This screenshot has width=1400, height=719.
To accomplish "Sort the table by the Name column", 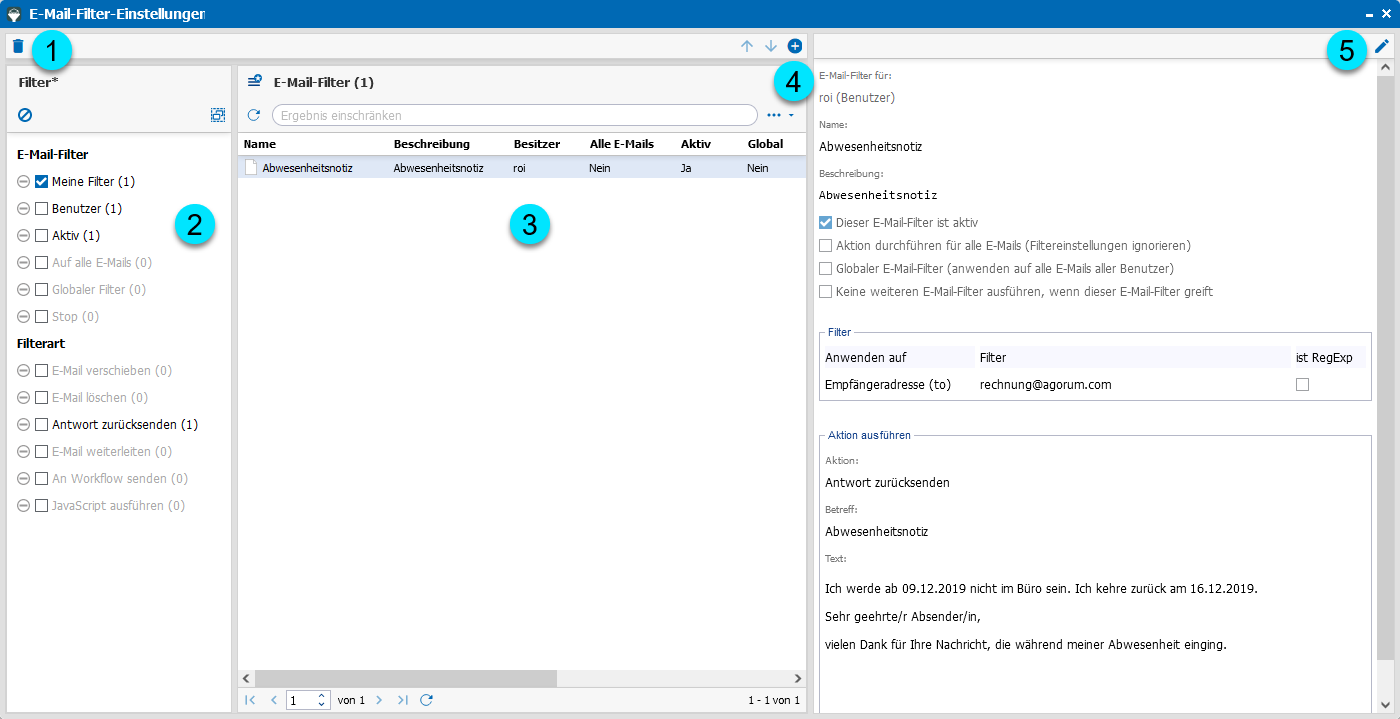I will click(260, 144).
